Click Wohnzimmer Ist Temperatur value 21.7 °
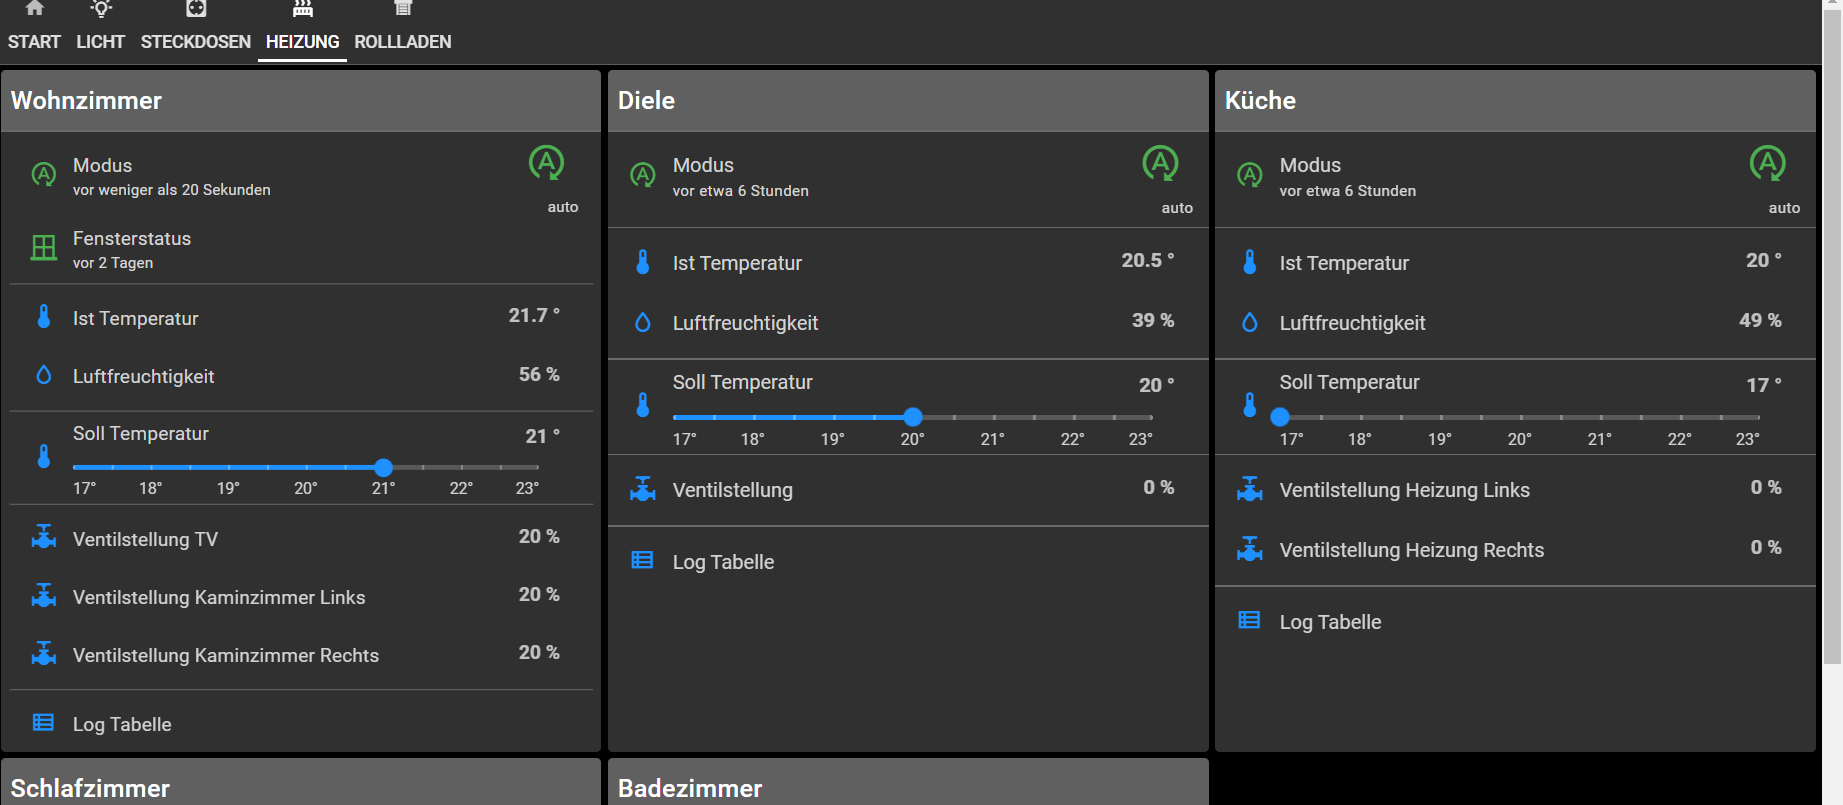Image resolution: width=1843 pixels, height=805 pixels. pyautogui.click(x=534, y=315)
